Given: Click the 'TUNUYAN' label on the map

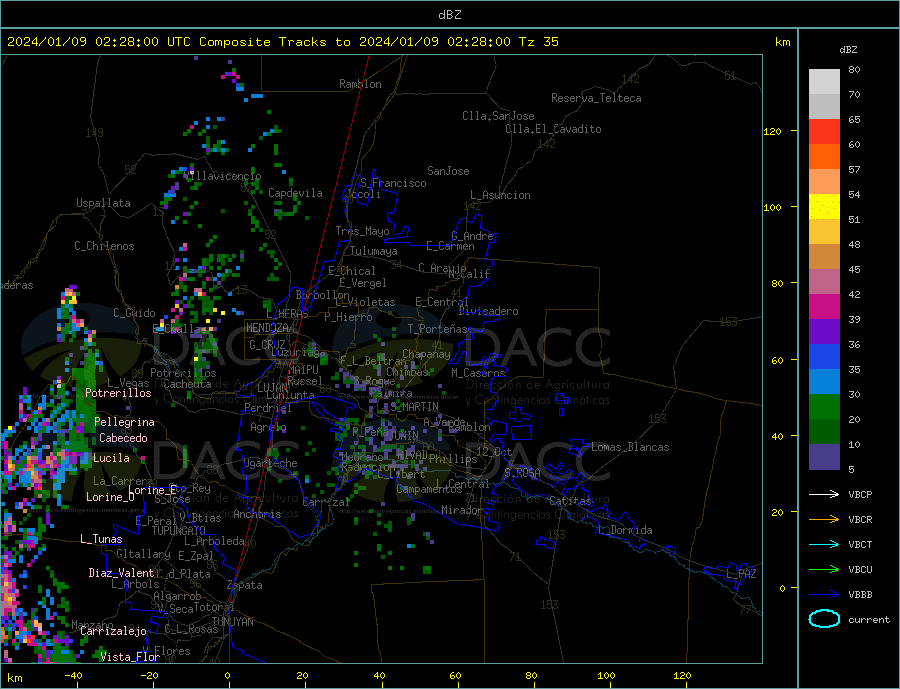Looking at the screenshot, I should (232, 622).
